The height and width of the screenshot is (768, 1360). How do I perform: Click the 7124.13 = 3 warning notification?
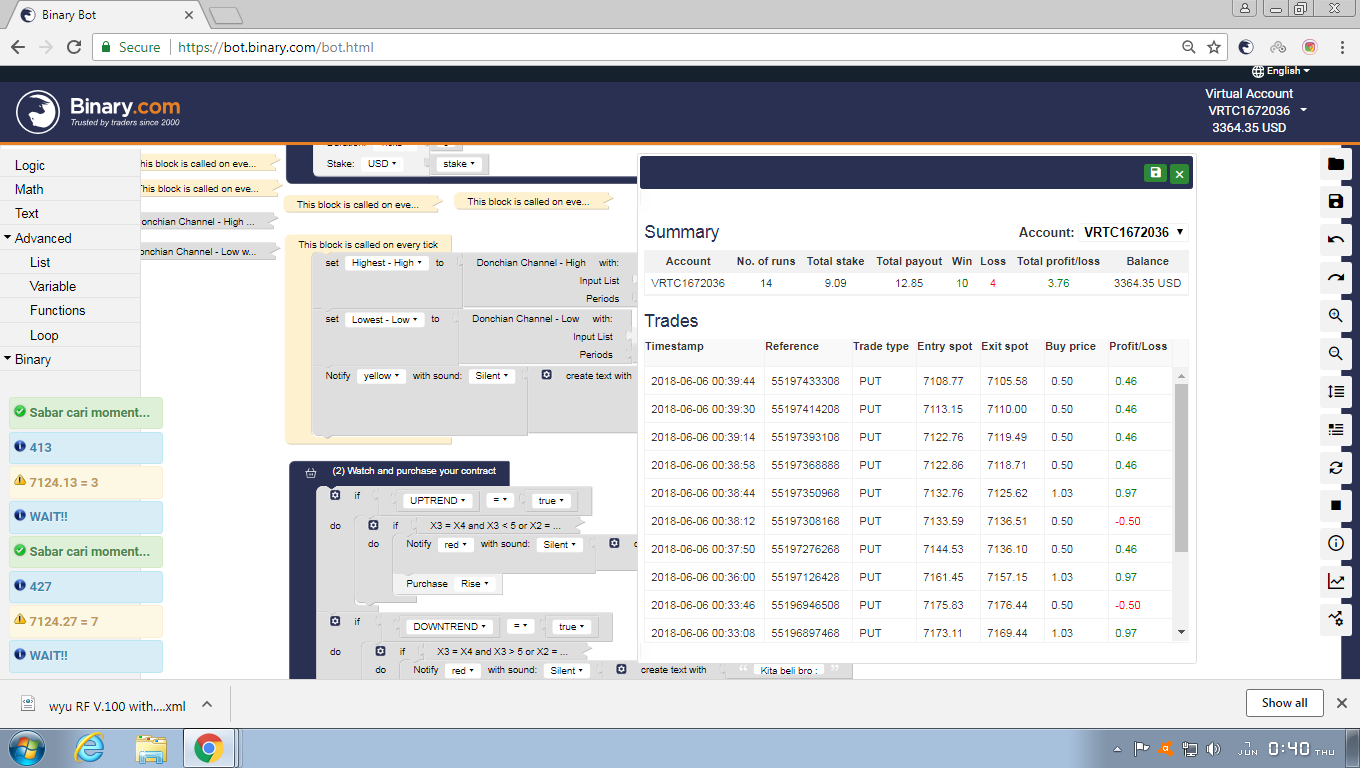85,482
